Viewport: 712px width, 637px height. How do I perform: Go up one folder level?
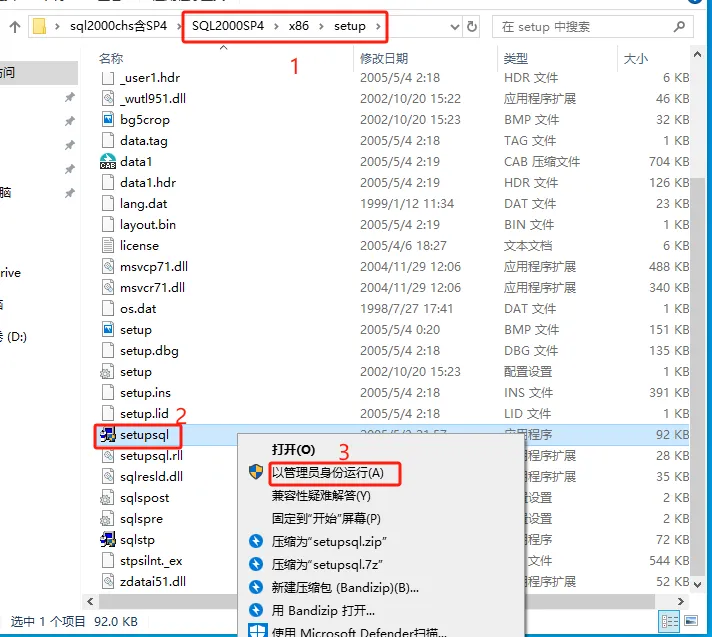point(15,27)
